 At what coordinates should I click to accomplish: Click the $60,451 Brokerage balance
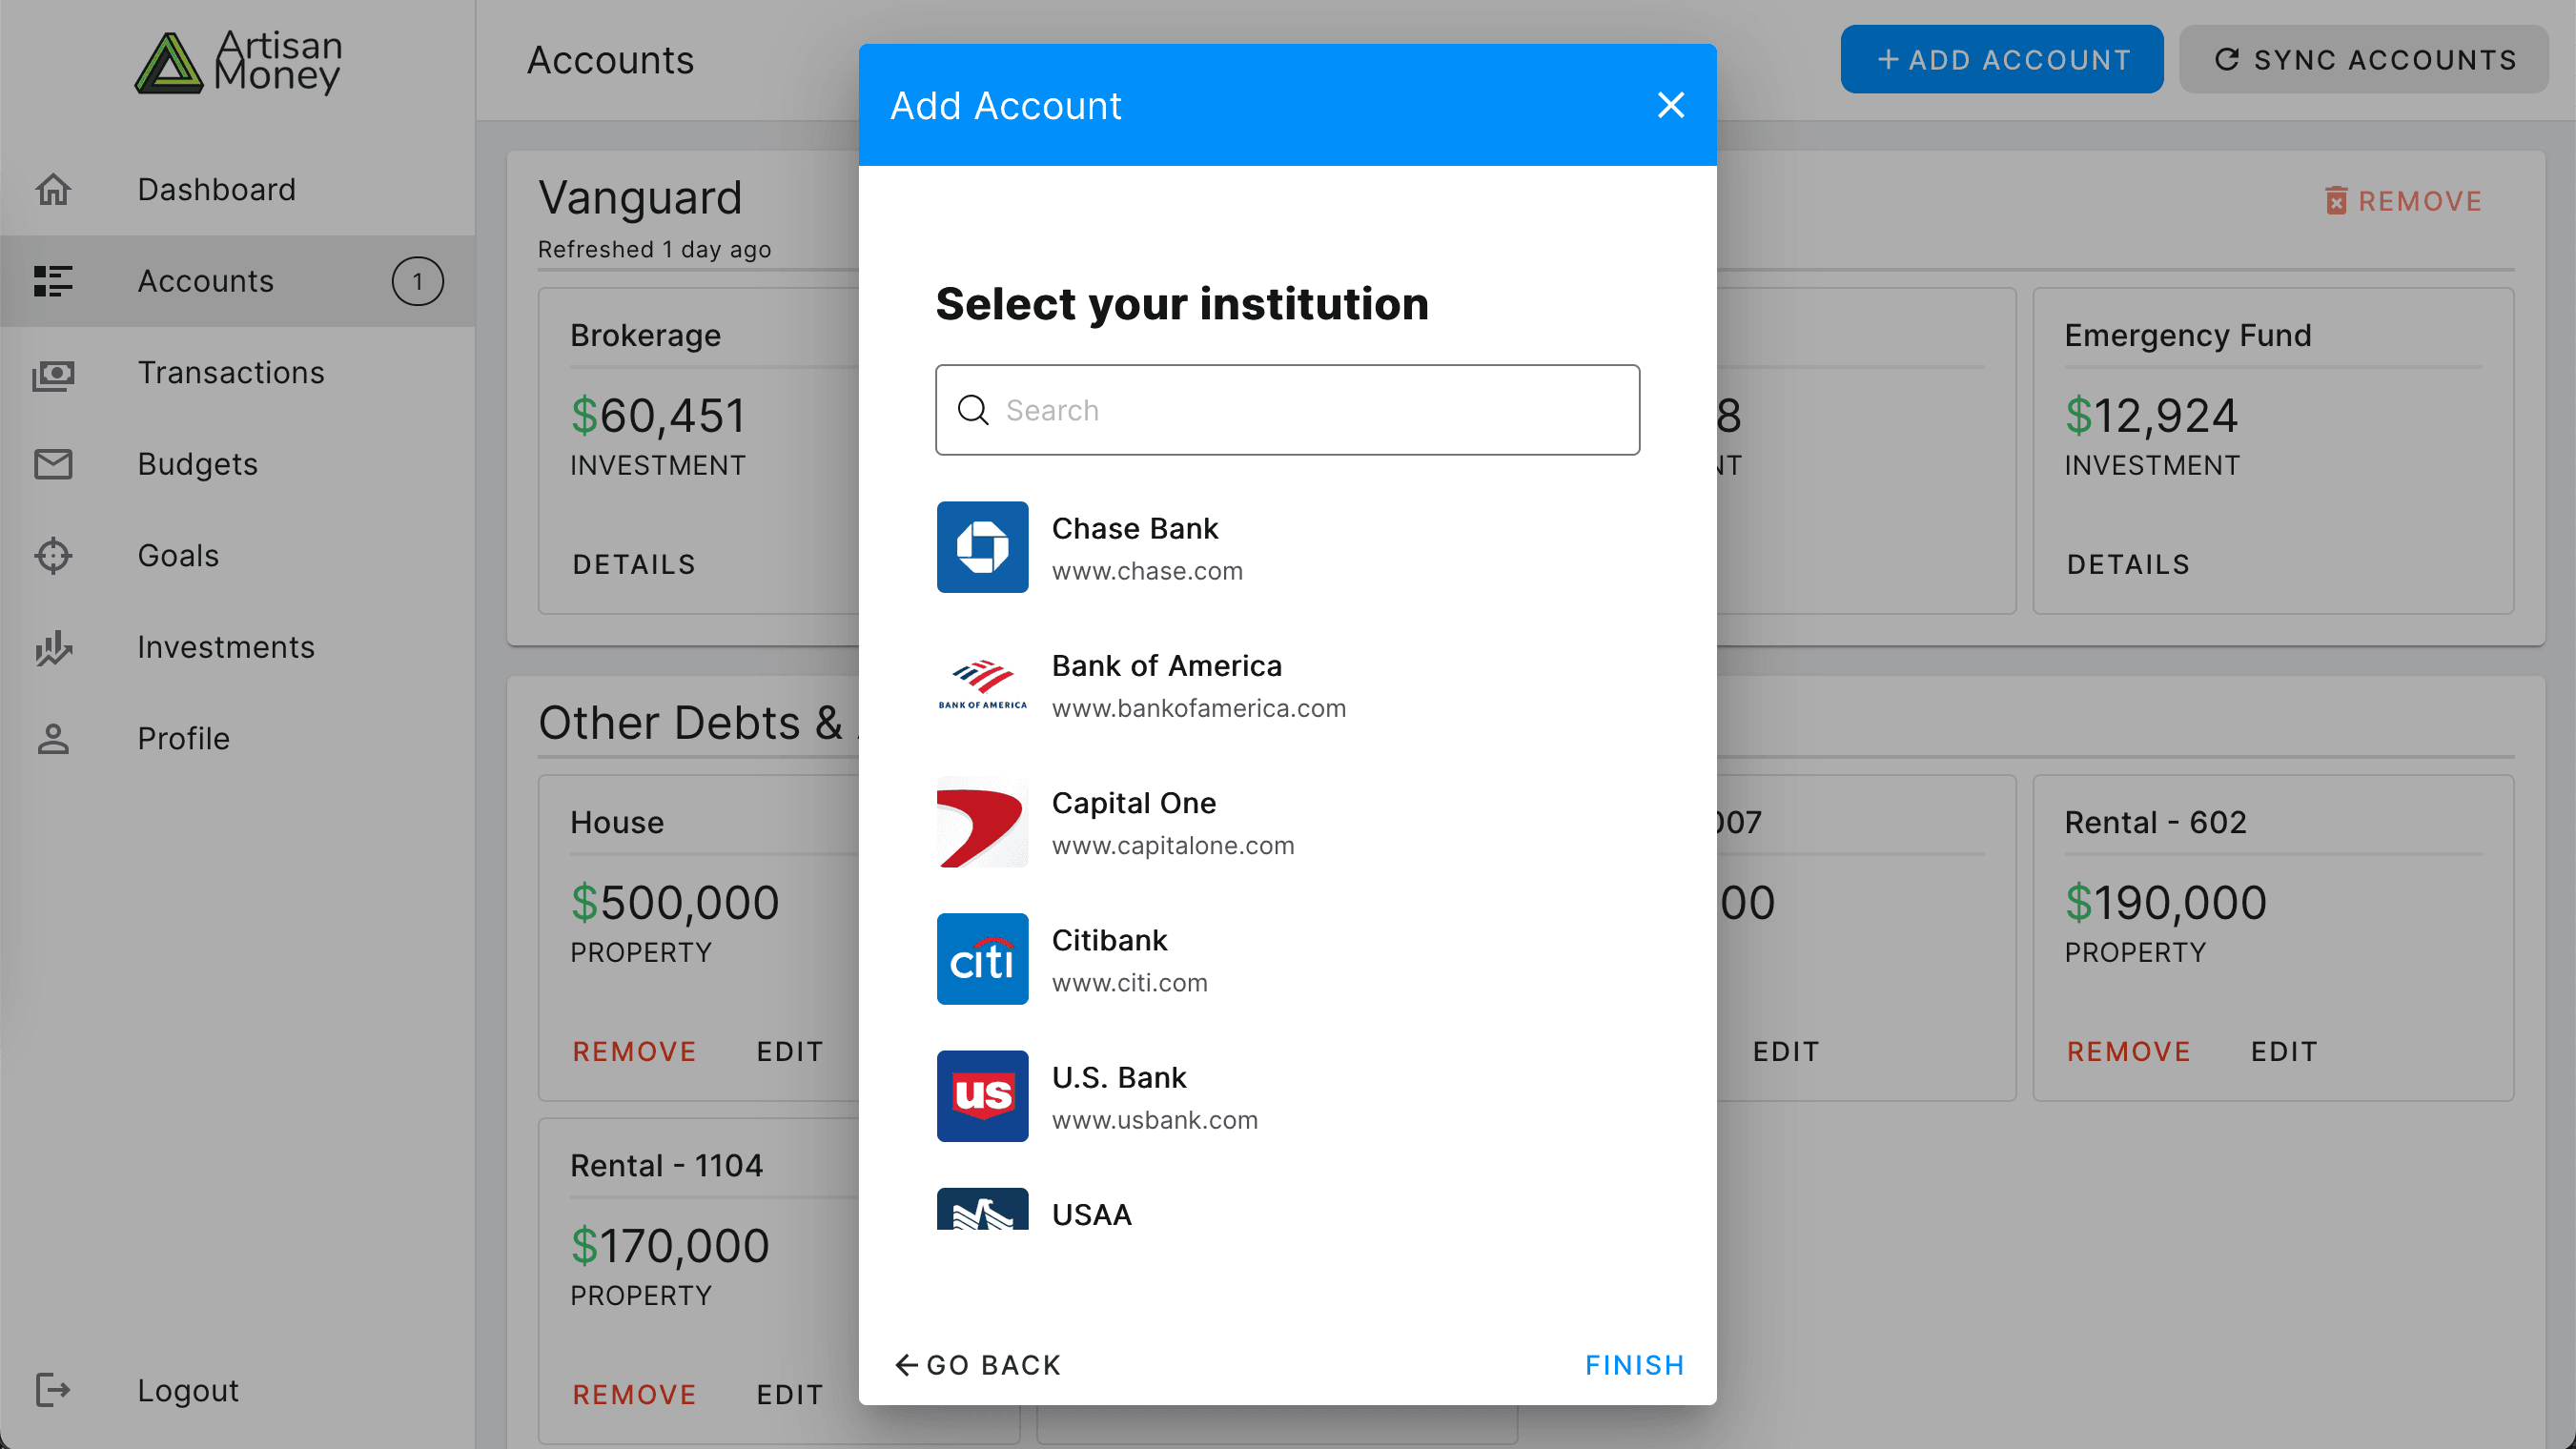(658, 415)
